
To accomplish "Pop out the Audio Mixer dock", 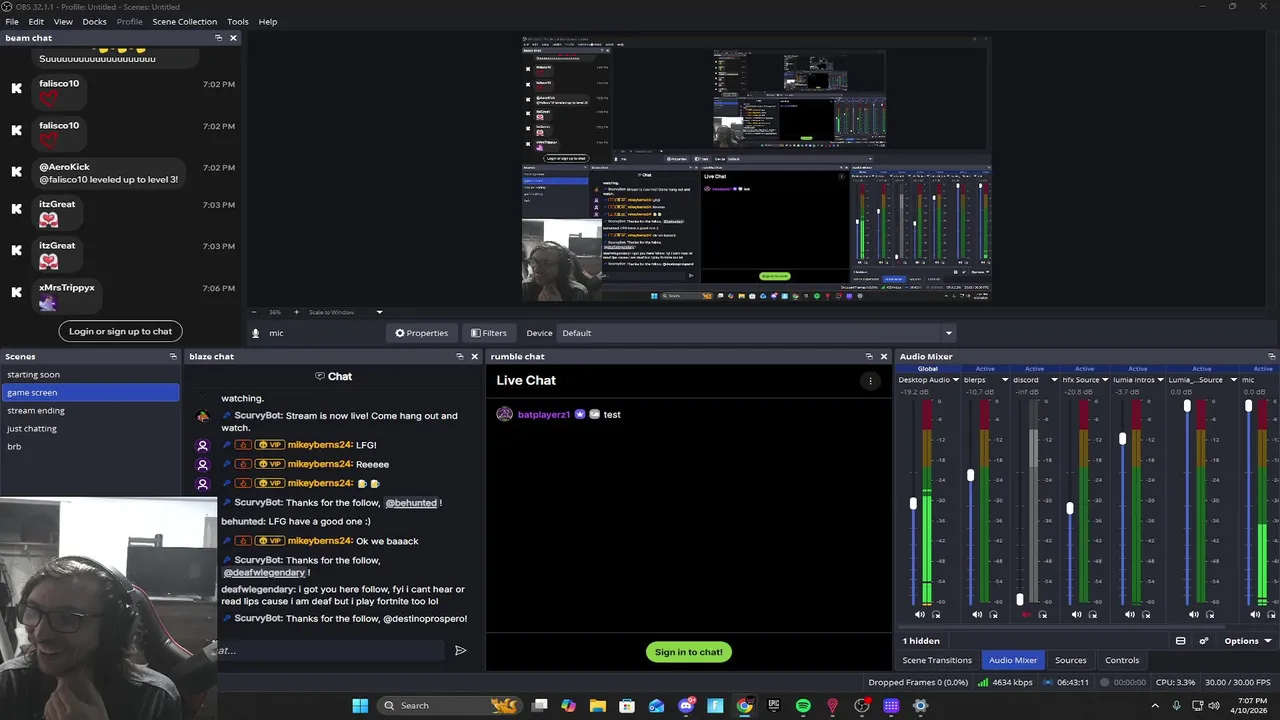I will coord(1271,357).
